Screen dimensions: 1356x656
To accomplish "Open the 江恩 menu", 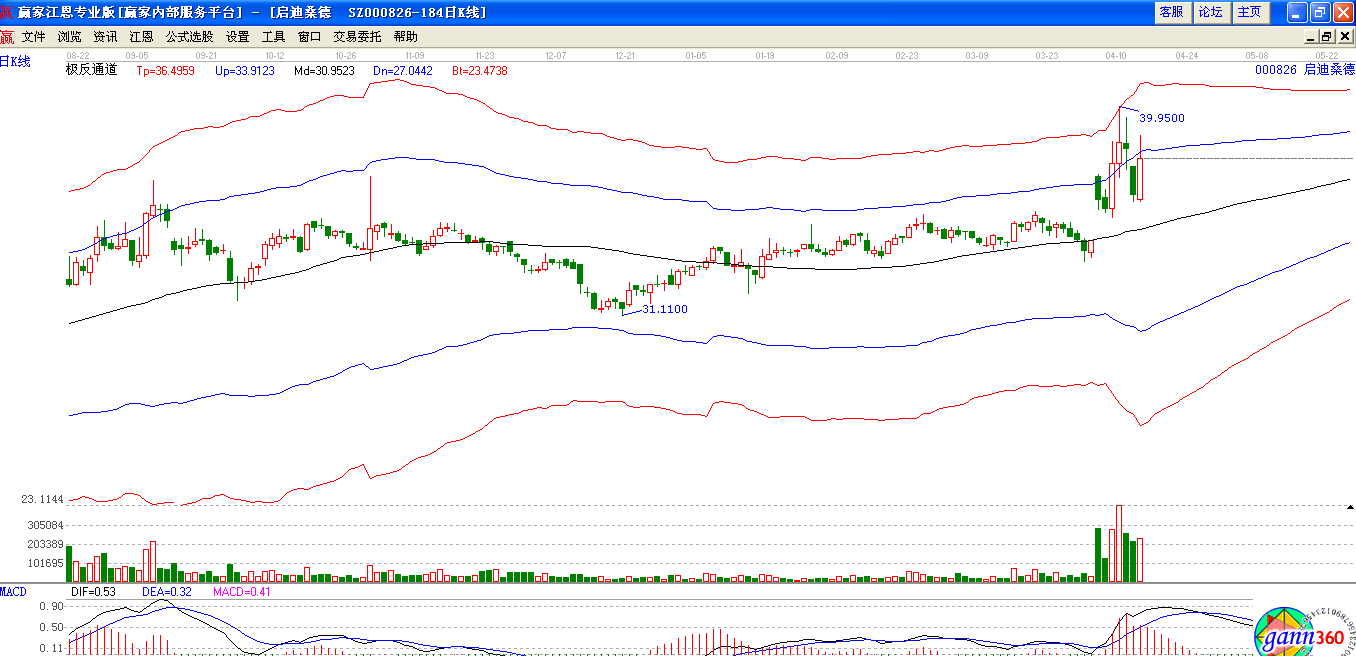I will pyautogui.click(x=141, y=37).
